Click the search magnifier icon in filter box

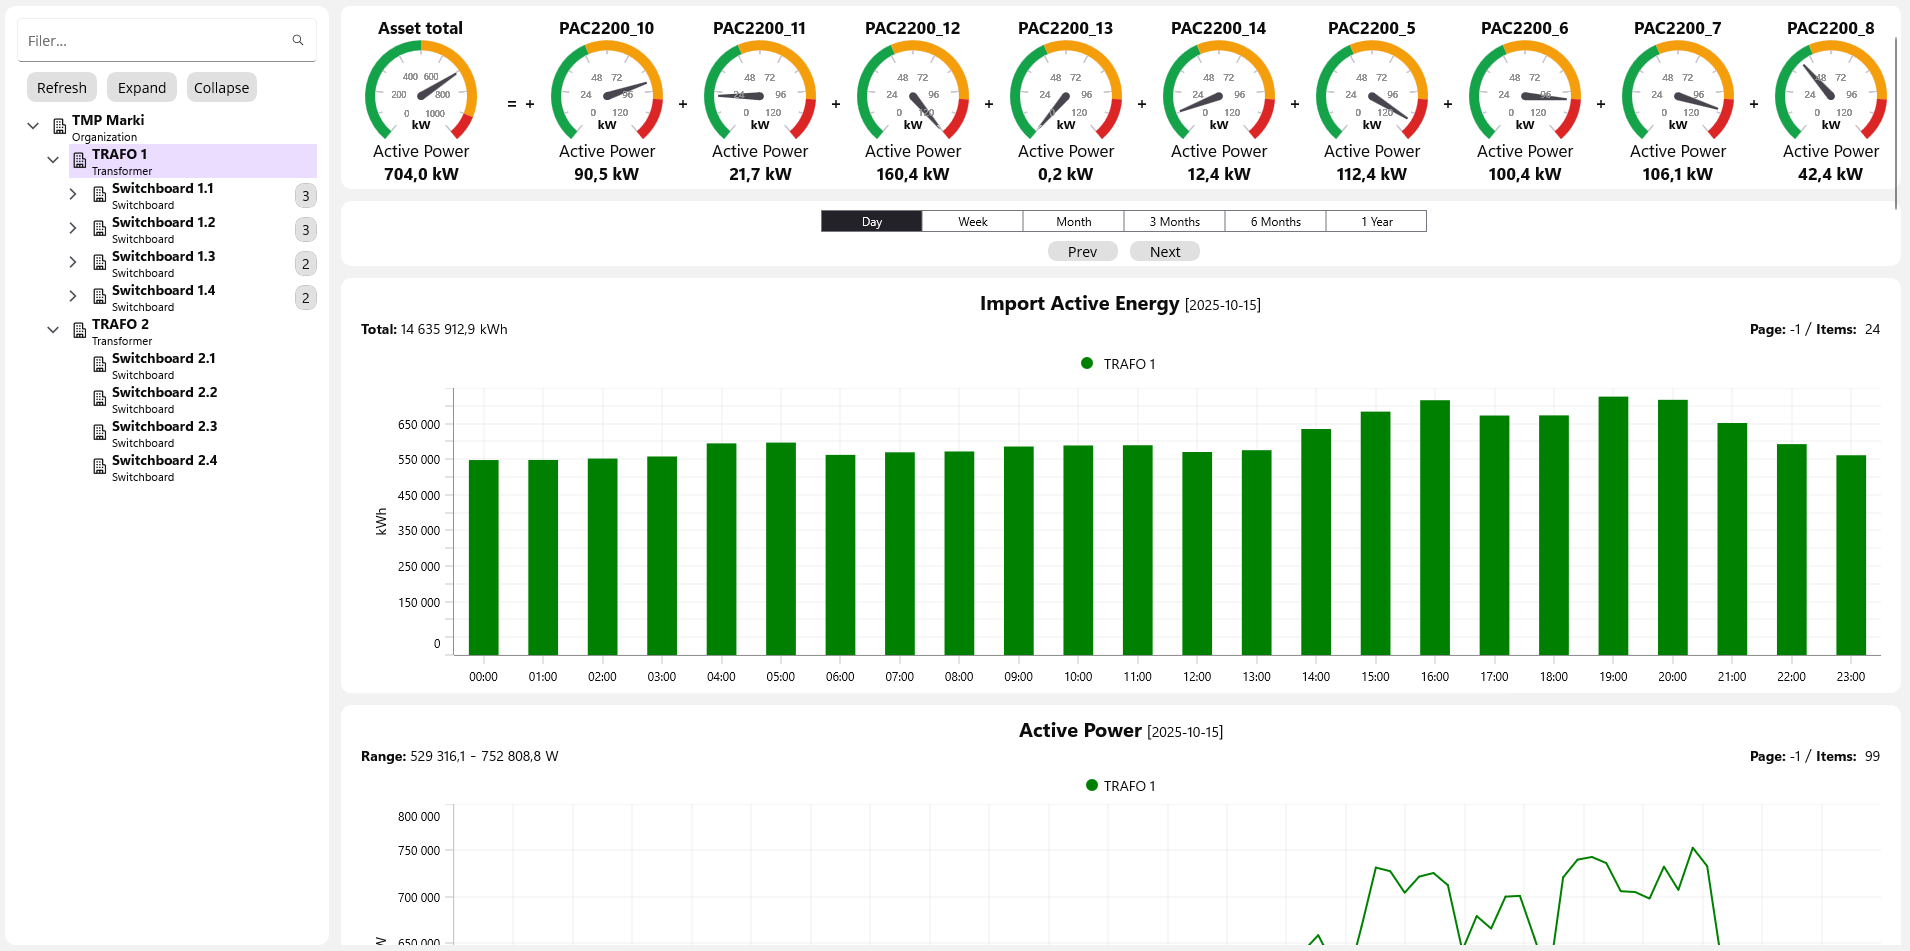(297, 41)
